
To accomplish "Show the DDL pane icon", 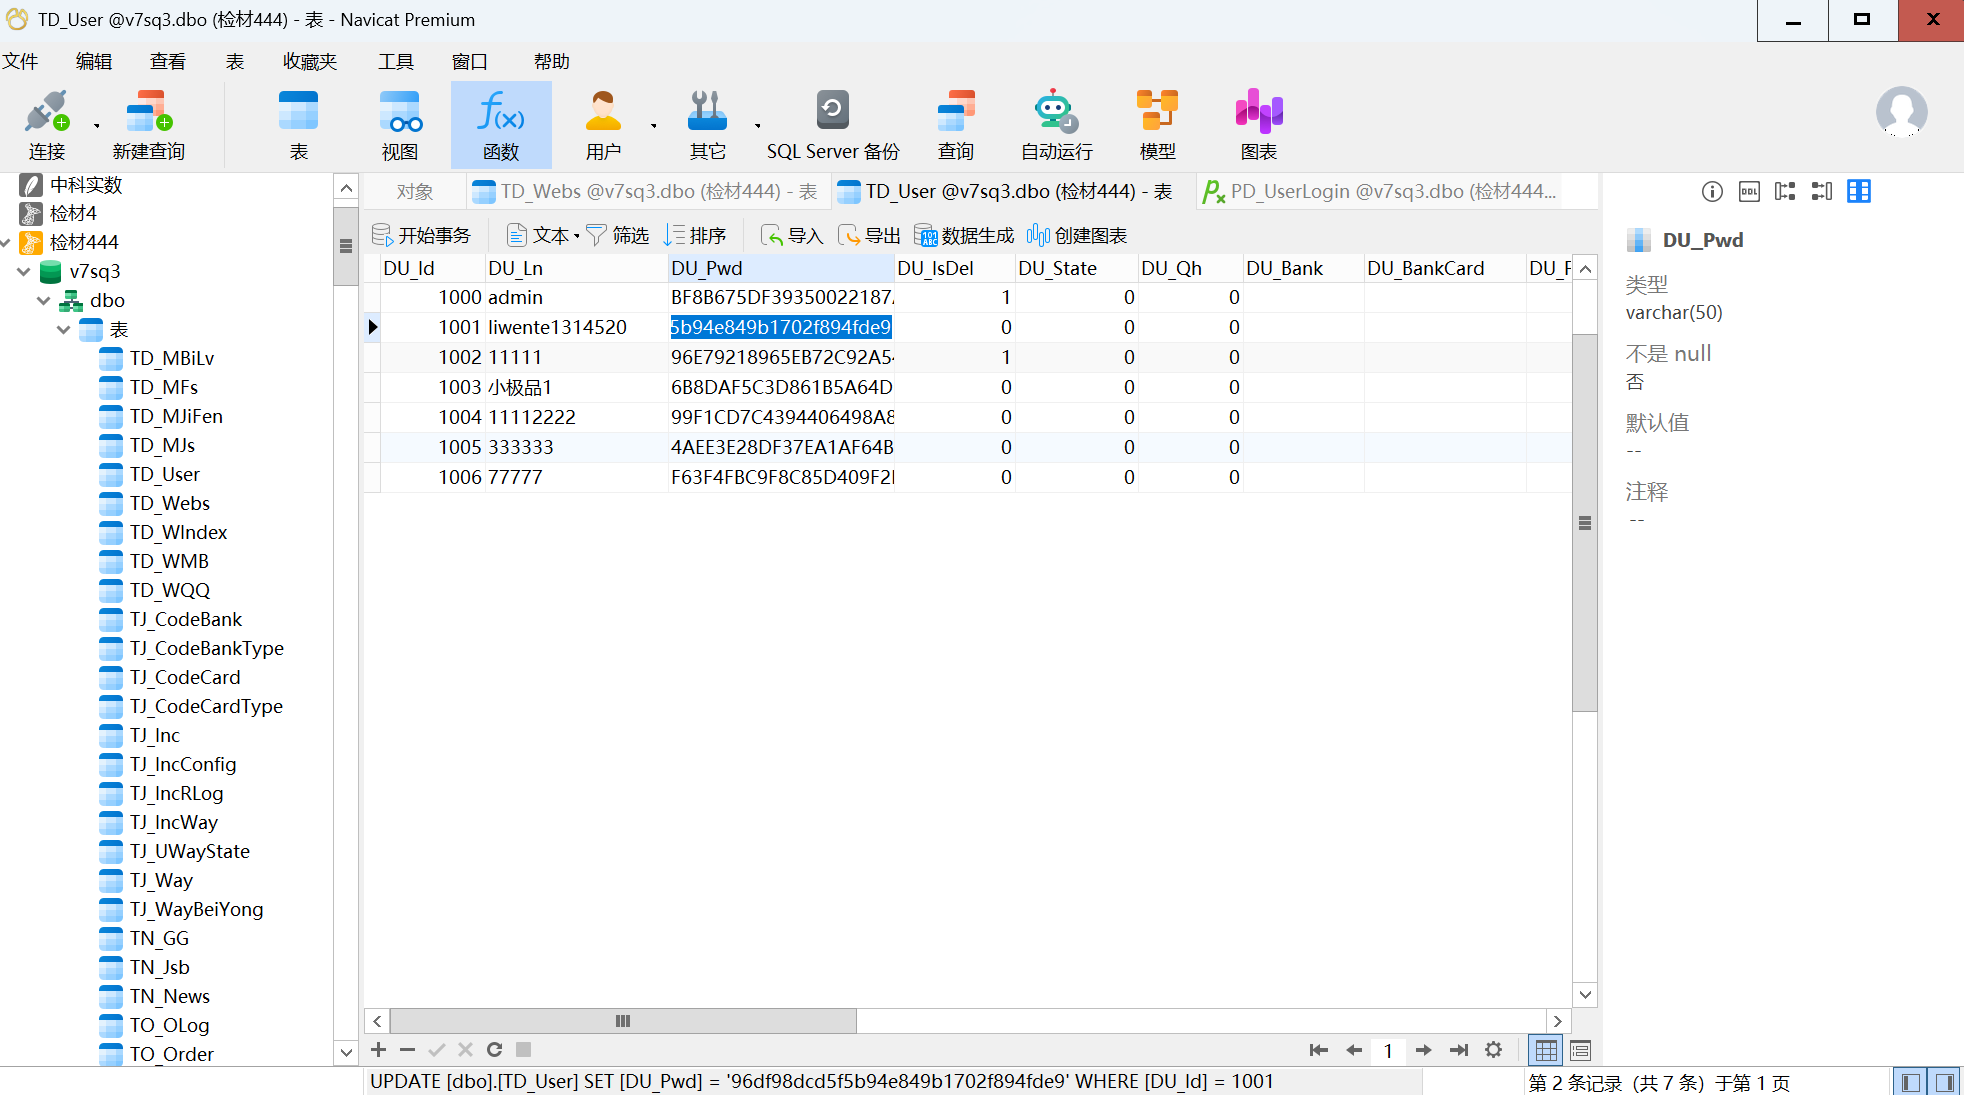I will pos(1749,191).
